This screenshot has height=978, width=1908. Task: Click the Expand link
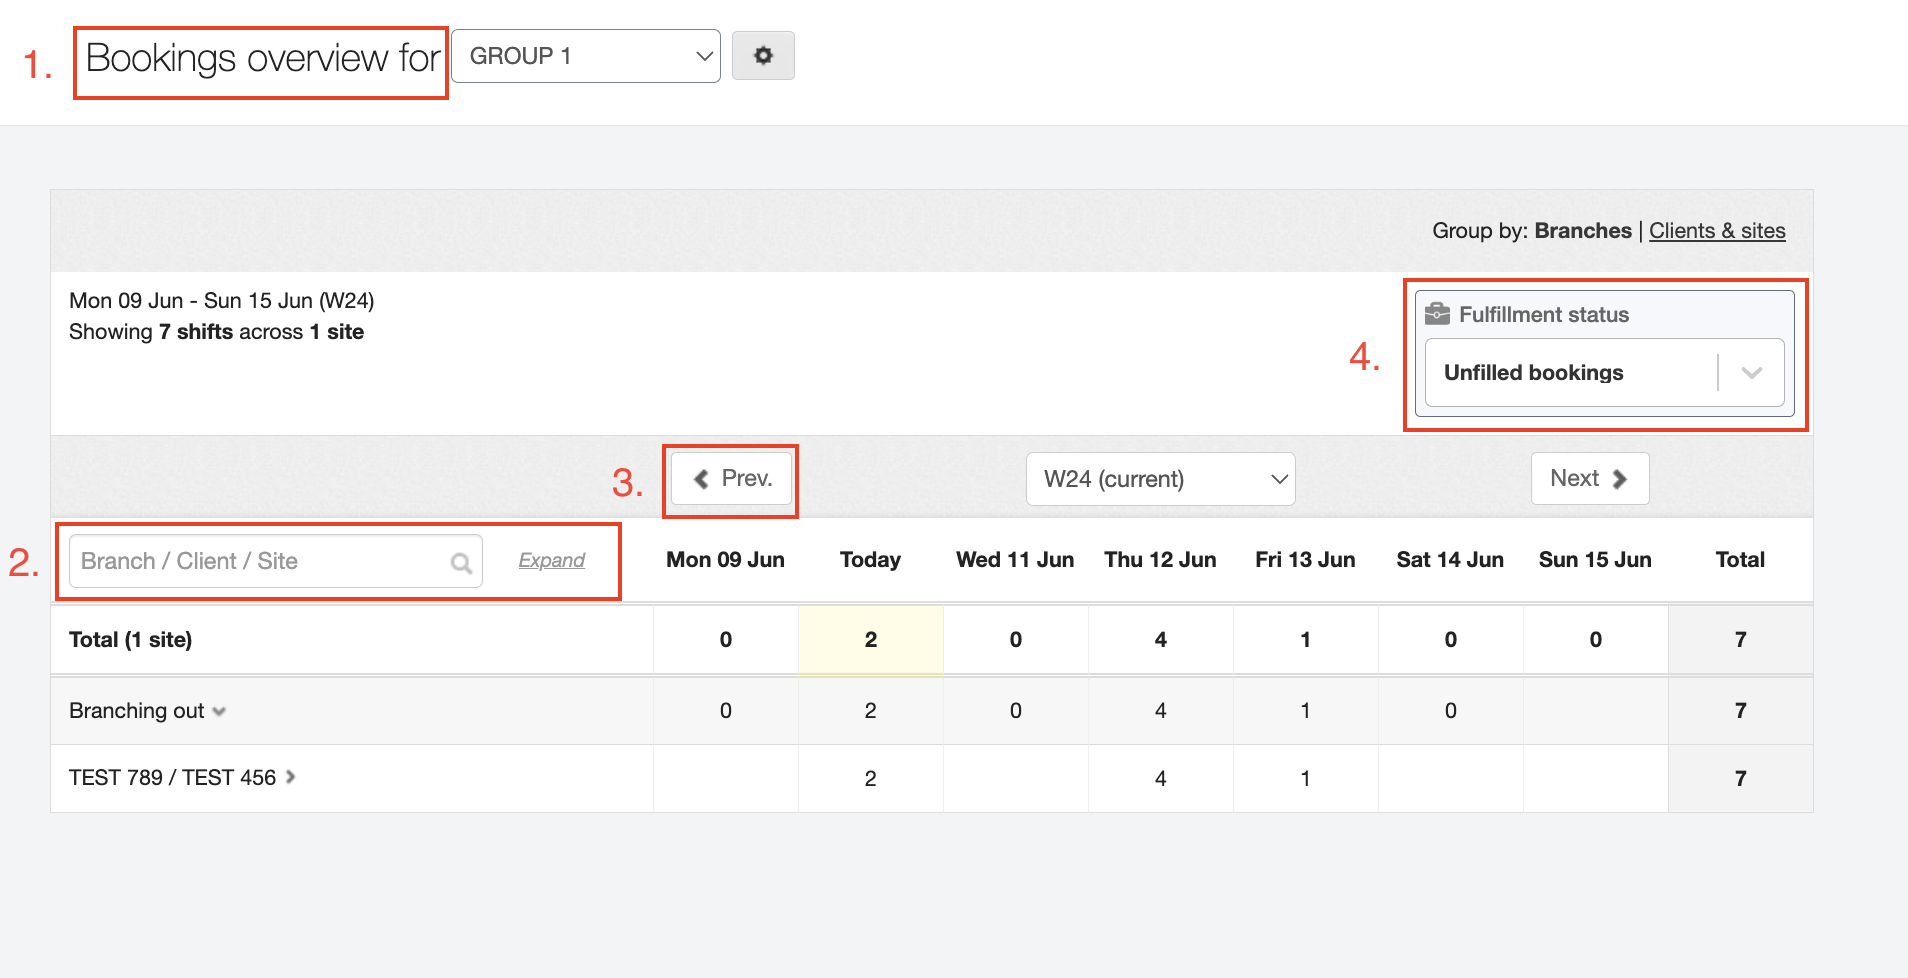pos(551,561)
